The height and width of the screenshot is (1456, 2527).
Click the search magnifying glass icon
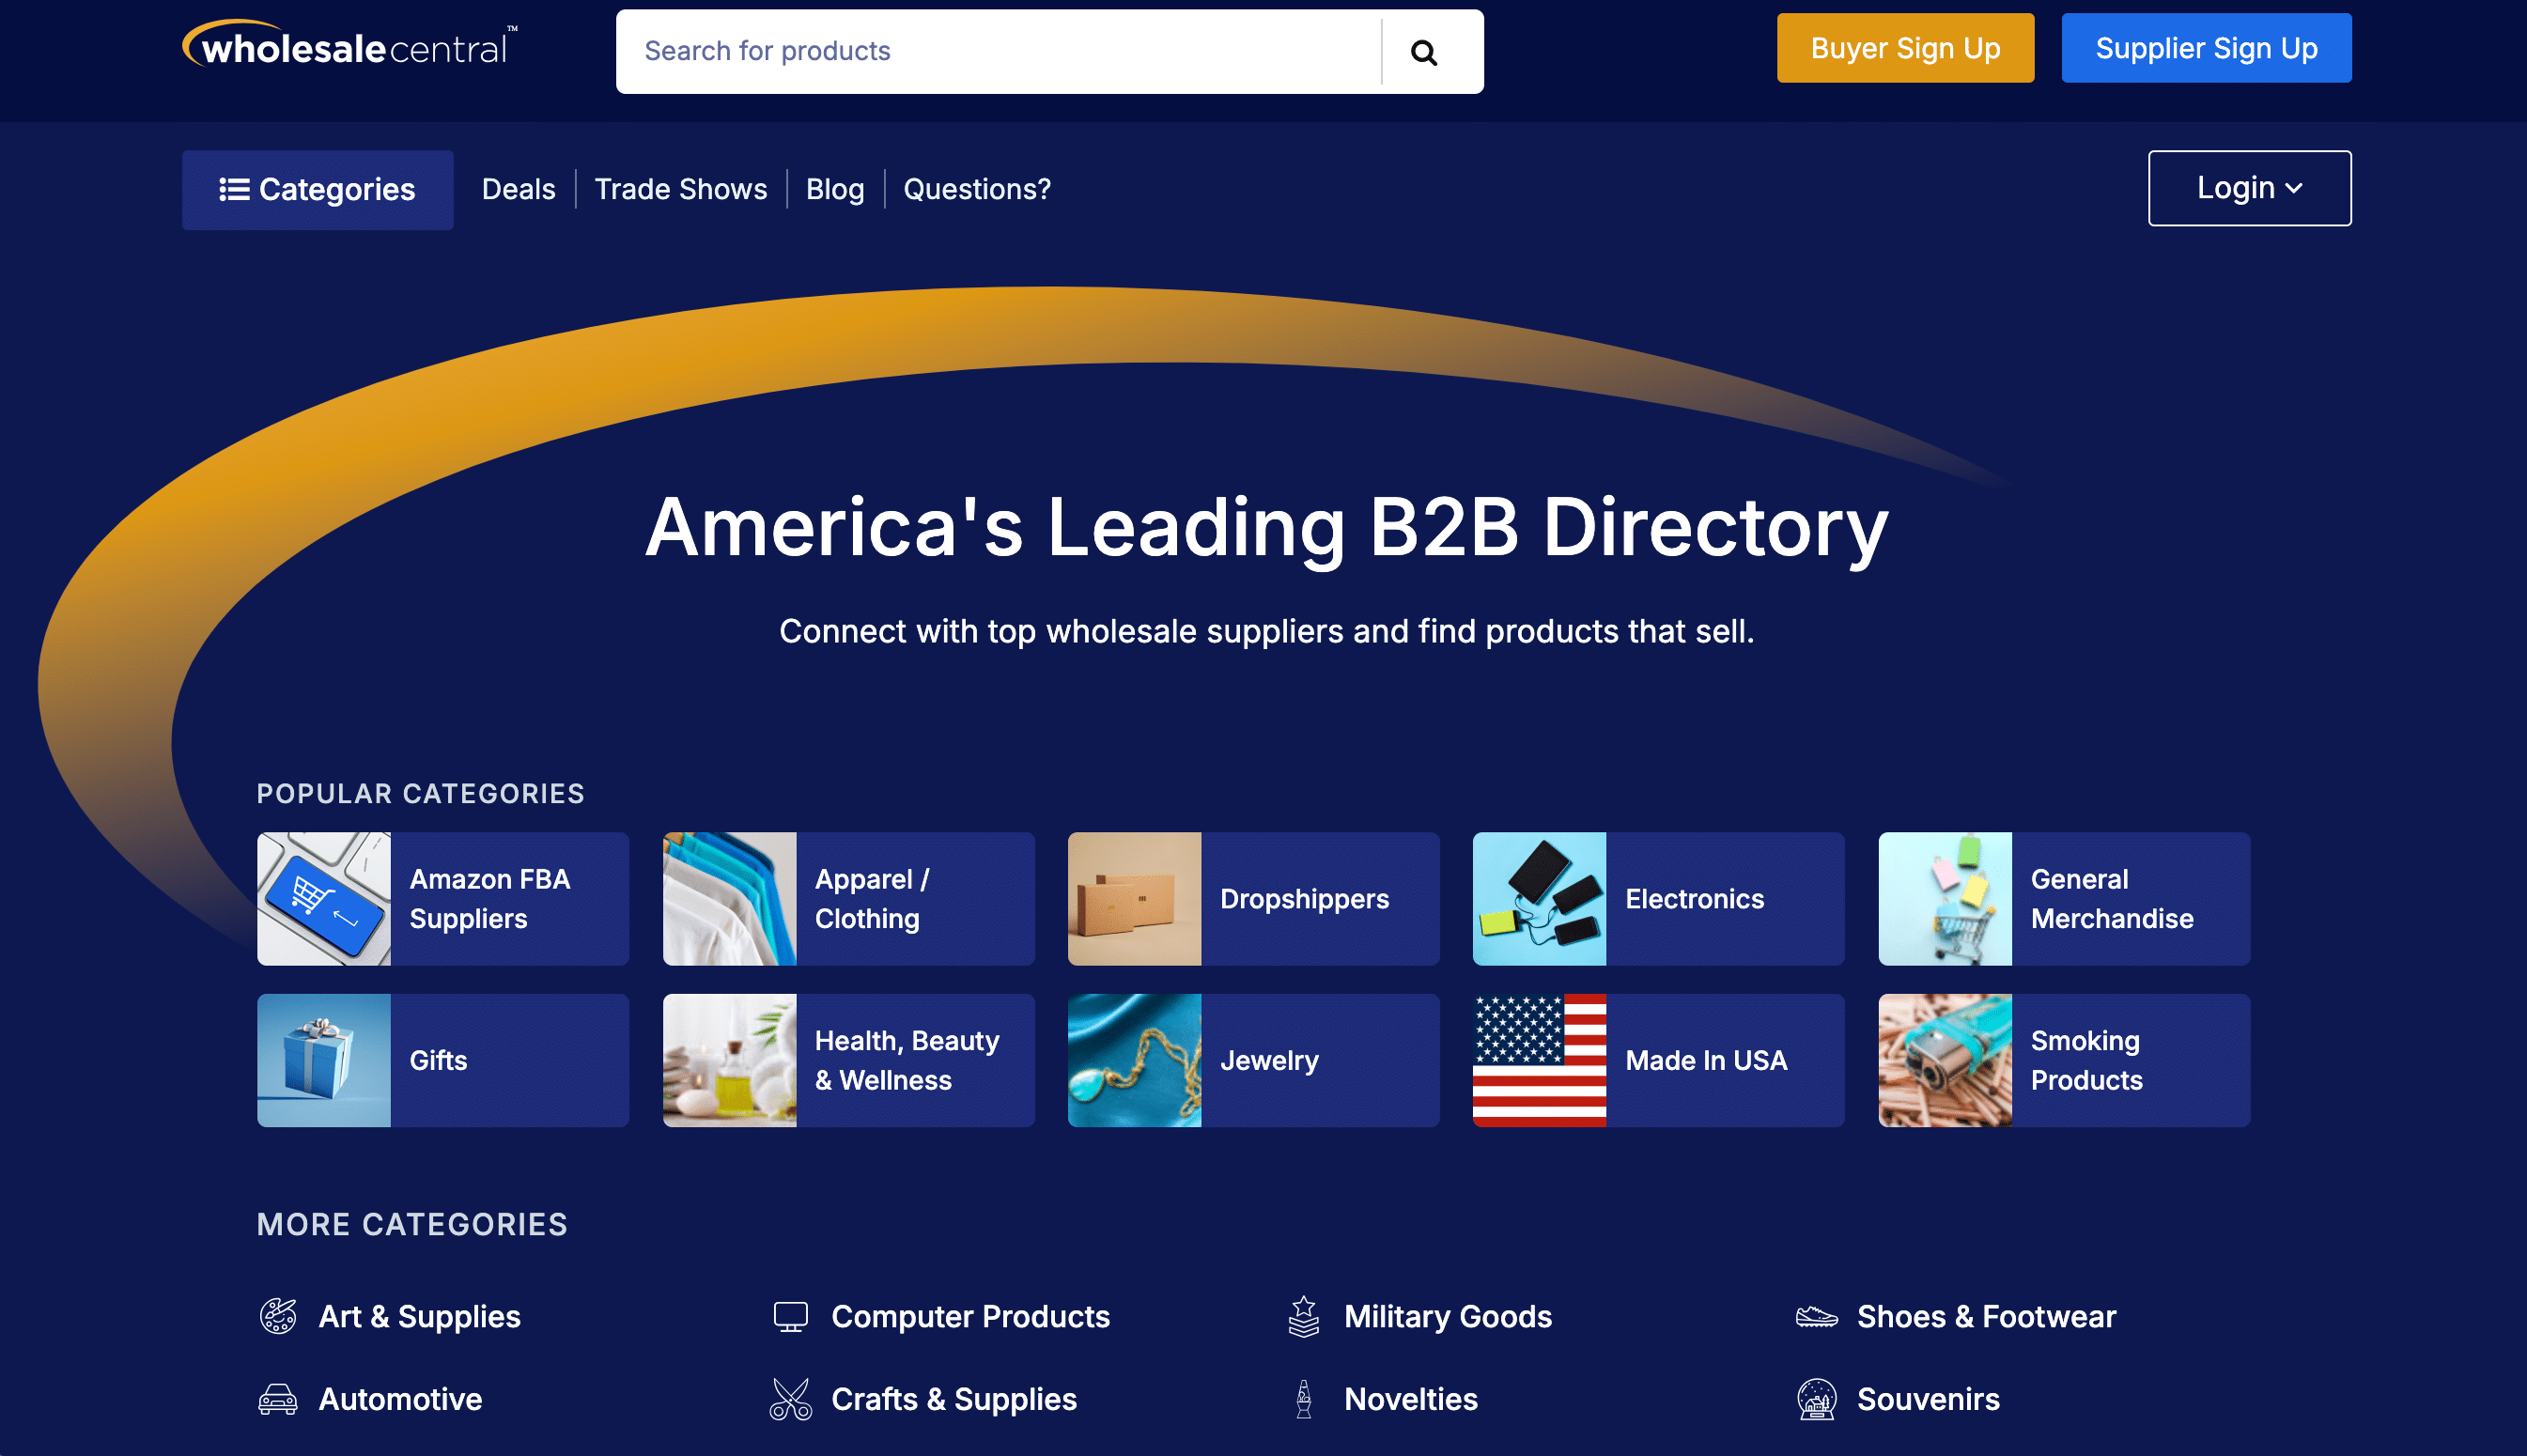(1422, 50)
